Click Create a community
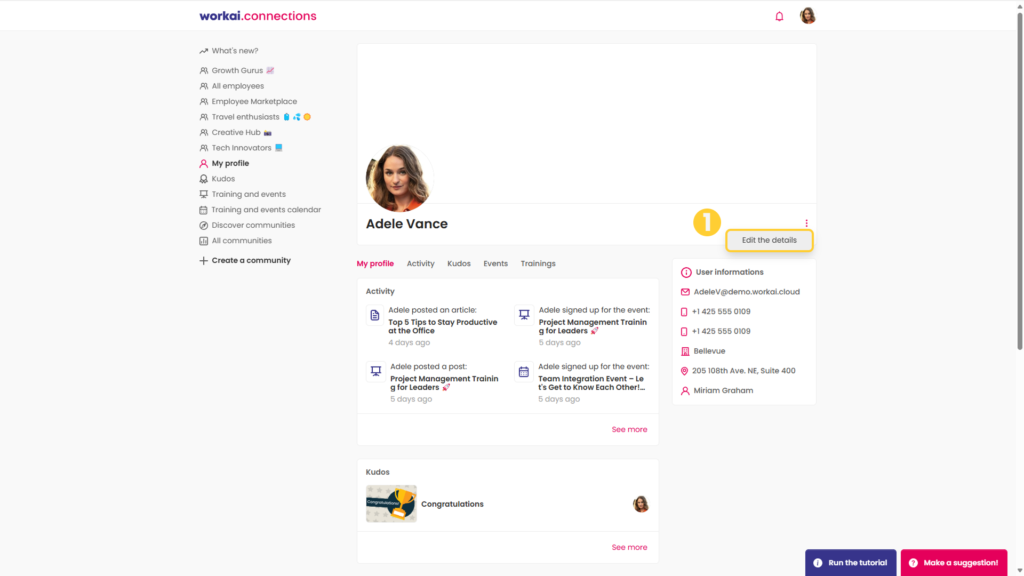 pyautogui.click(x=251, y=261)
